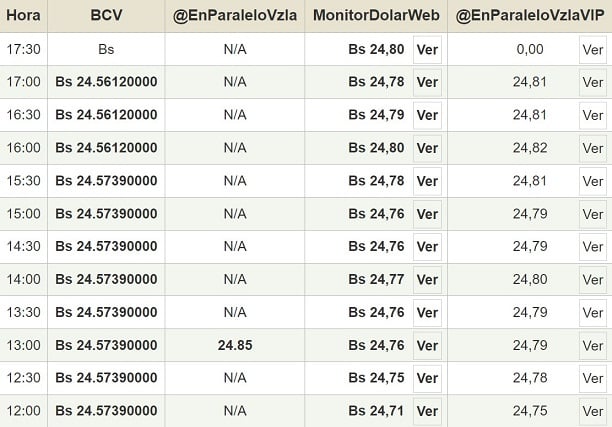The height and width of the screenshot is (427, 612).
Task: Click EnParaleloVzlaVIP Ver button at 13:30
Action: (x=593, y=312)
